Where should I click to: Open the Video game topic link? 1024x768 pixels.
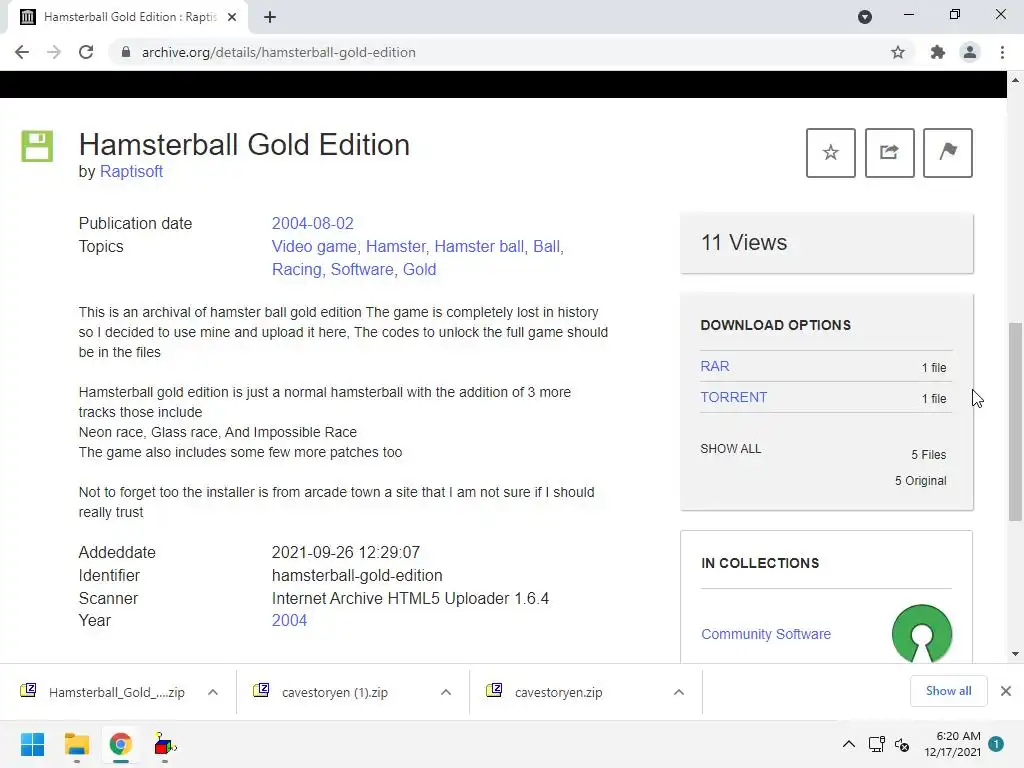click(314, 246)
